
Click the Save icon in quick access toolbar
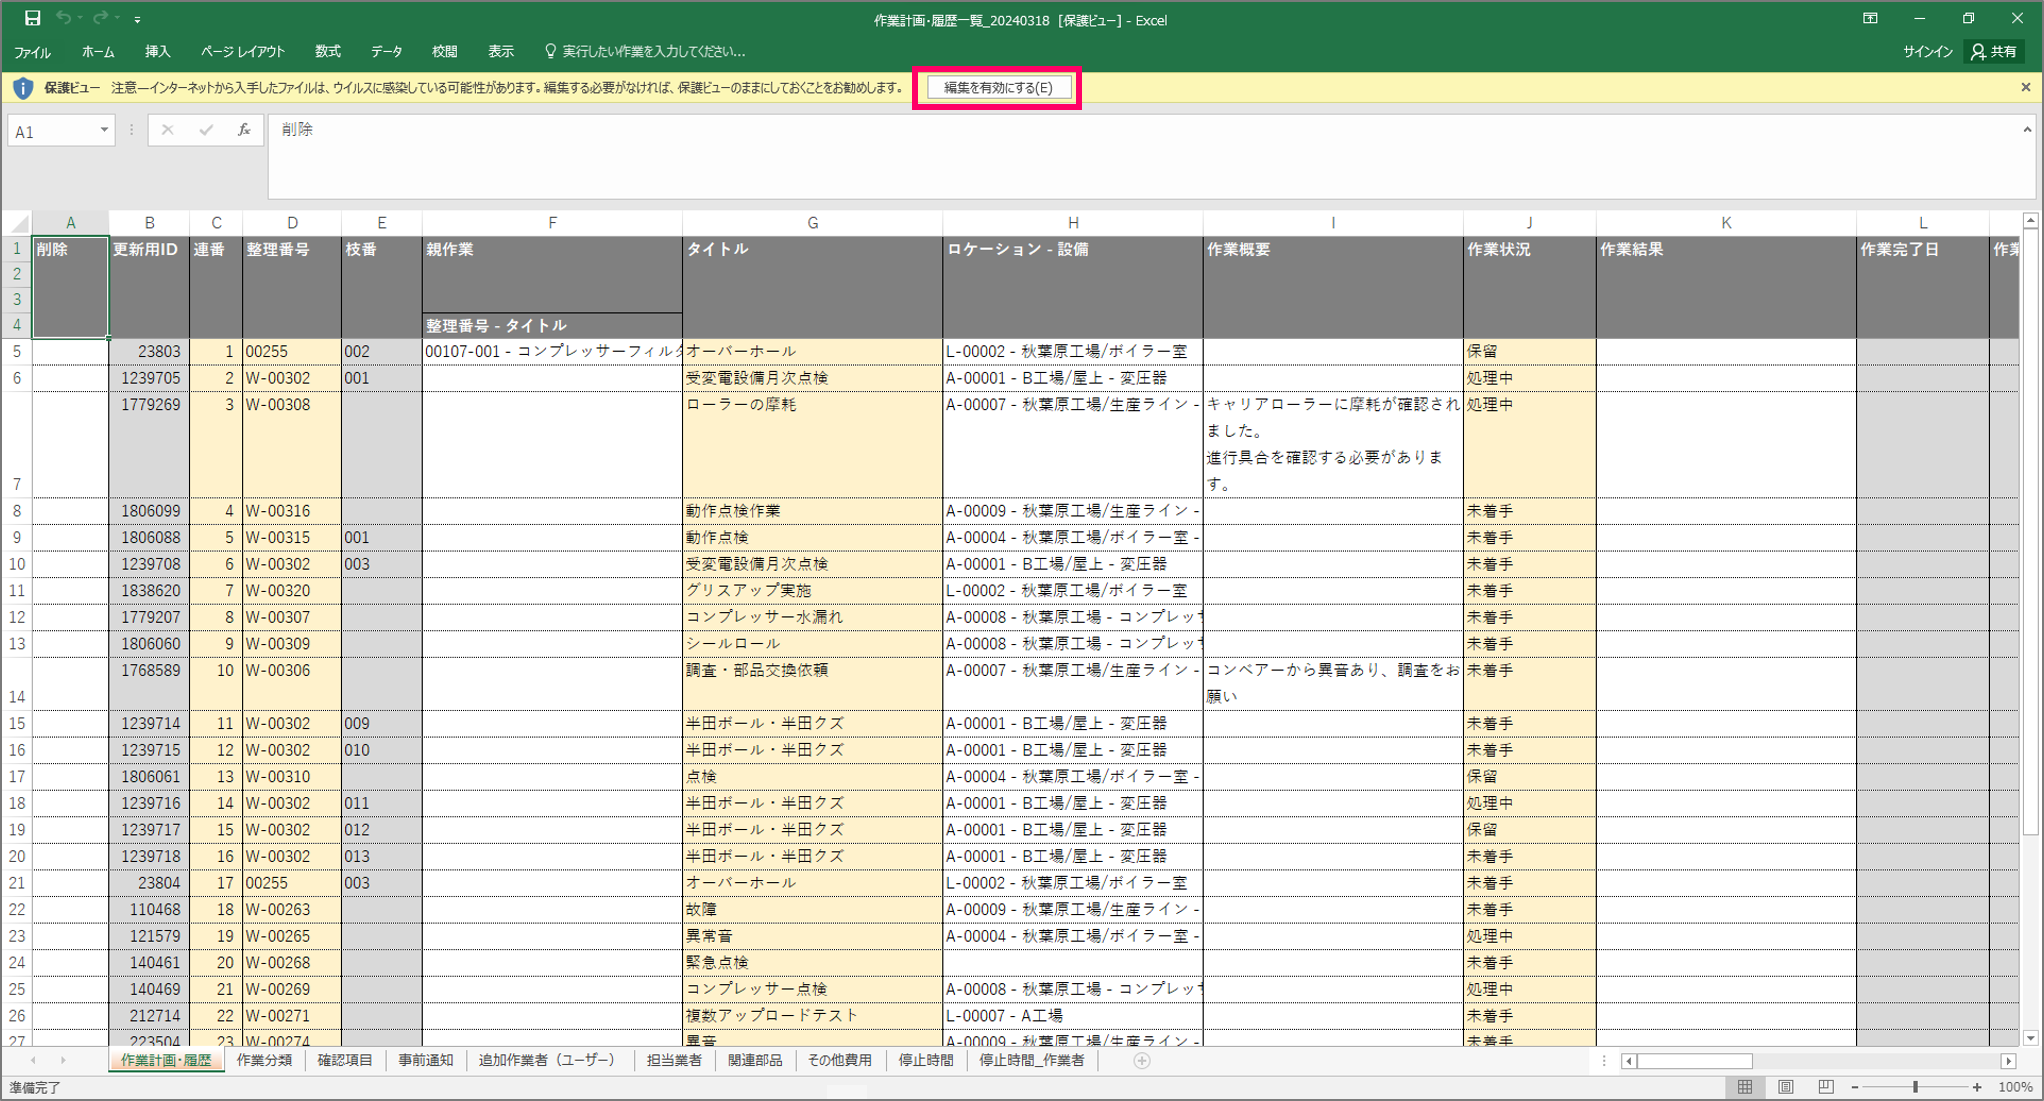pyautogui.click(x=32, y=18)
